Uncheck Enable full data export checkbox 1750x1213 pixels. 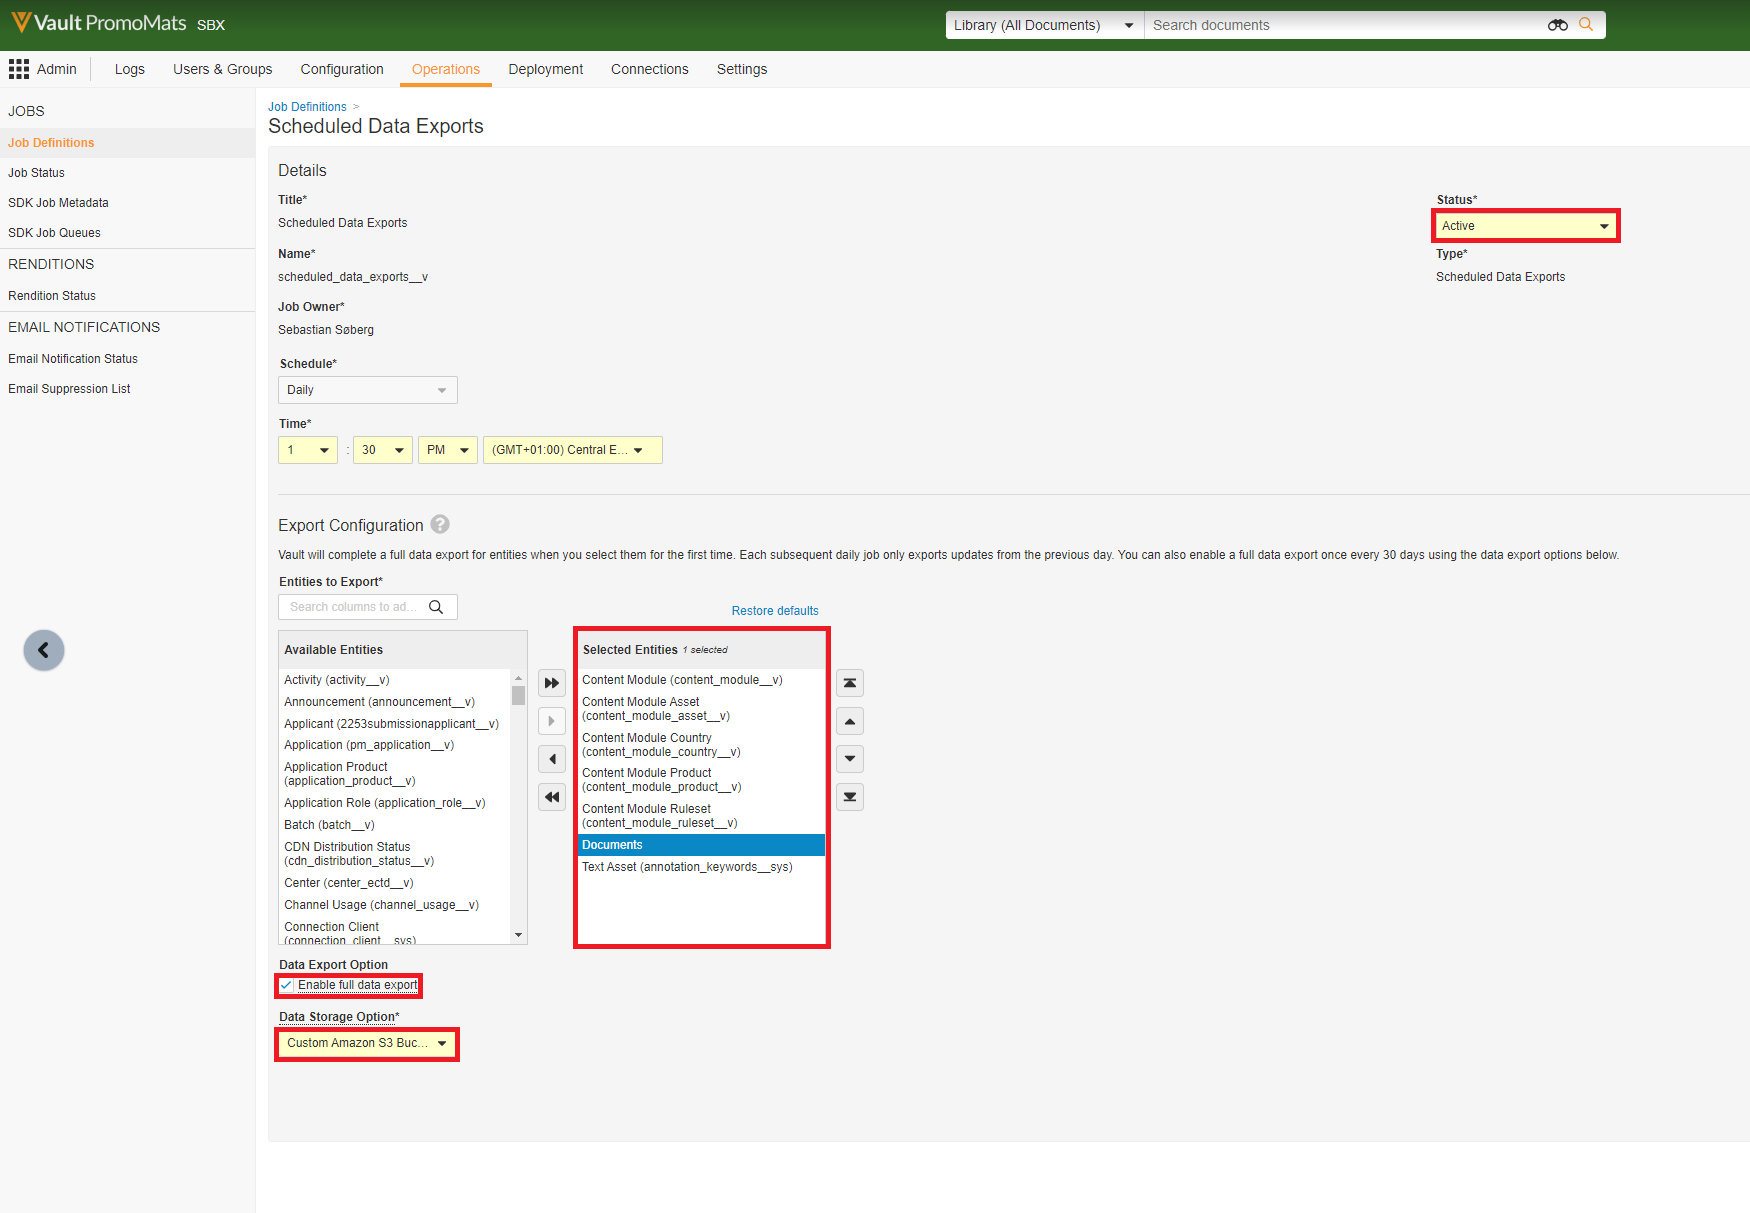[x=287, y=985]
